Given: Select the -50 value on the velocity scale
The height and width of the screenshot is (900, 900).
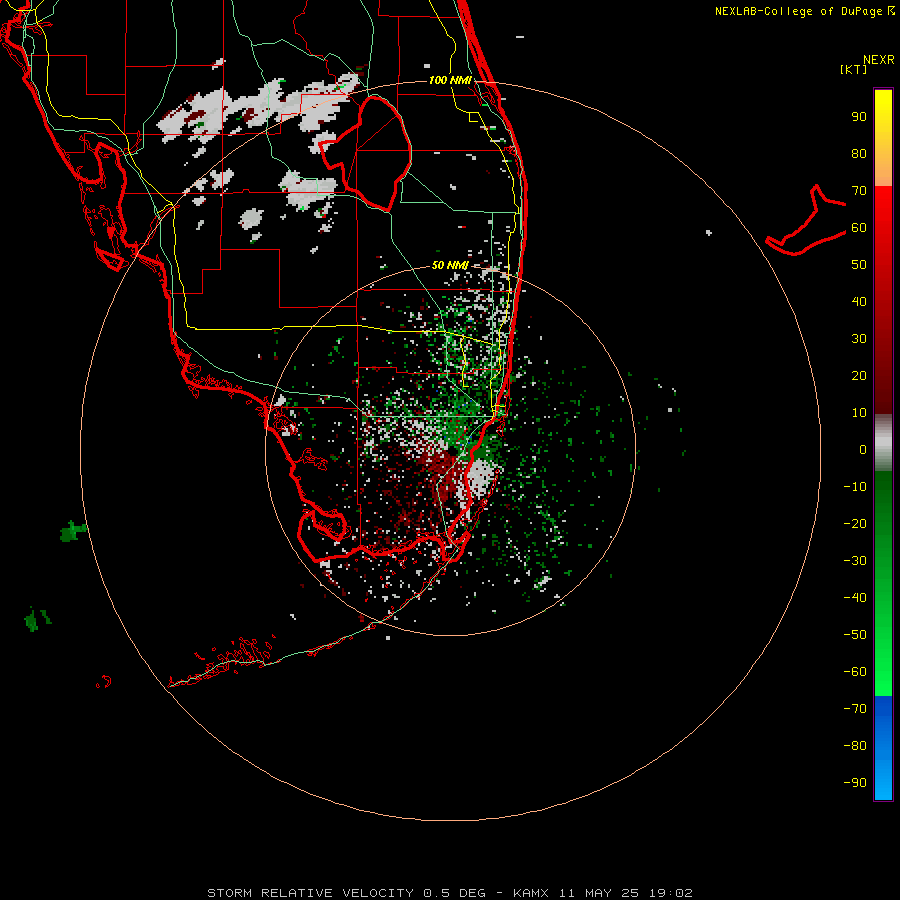Looking at the screenshot, I should click(855, 635).
